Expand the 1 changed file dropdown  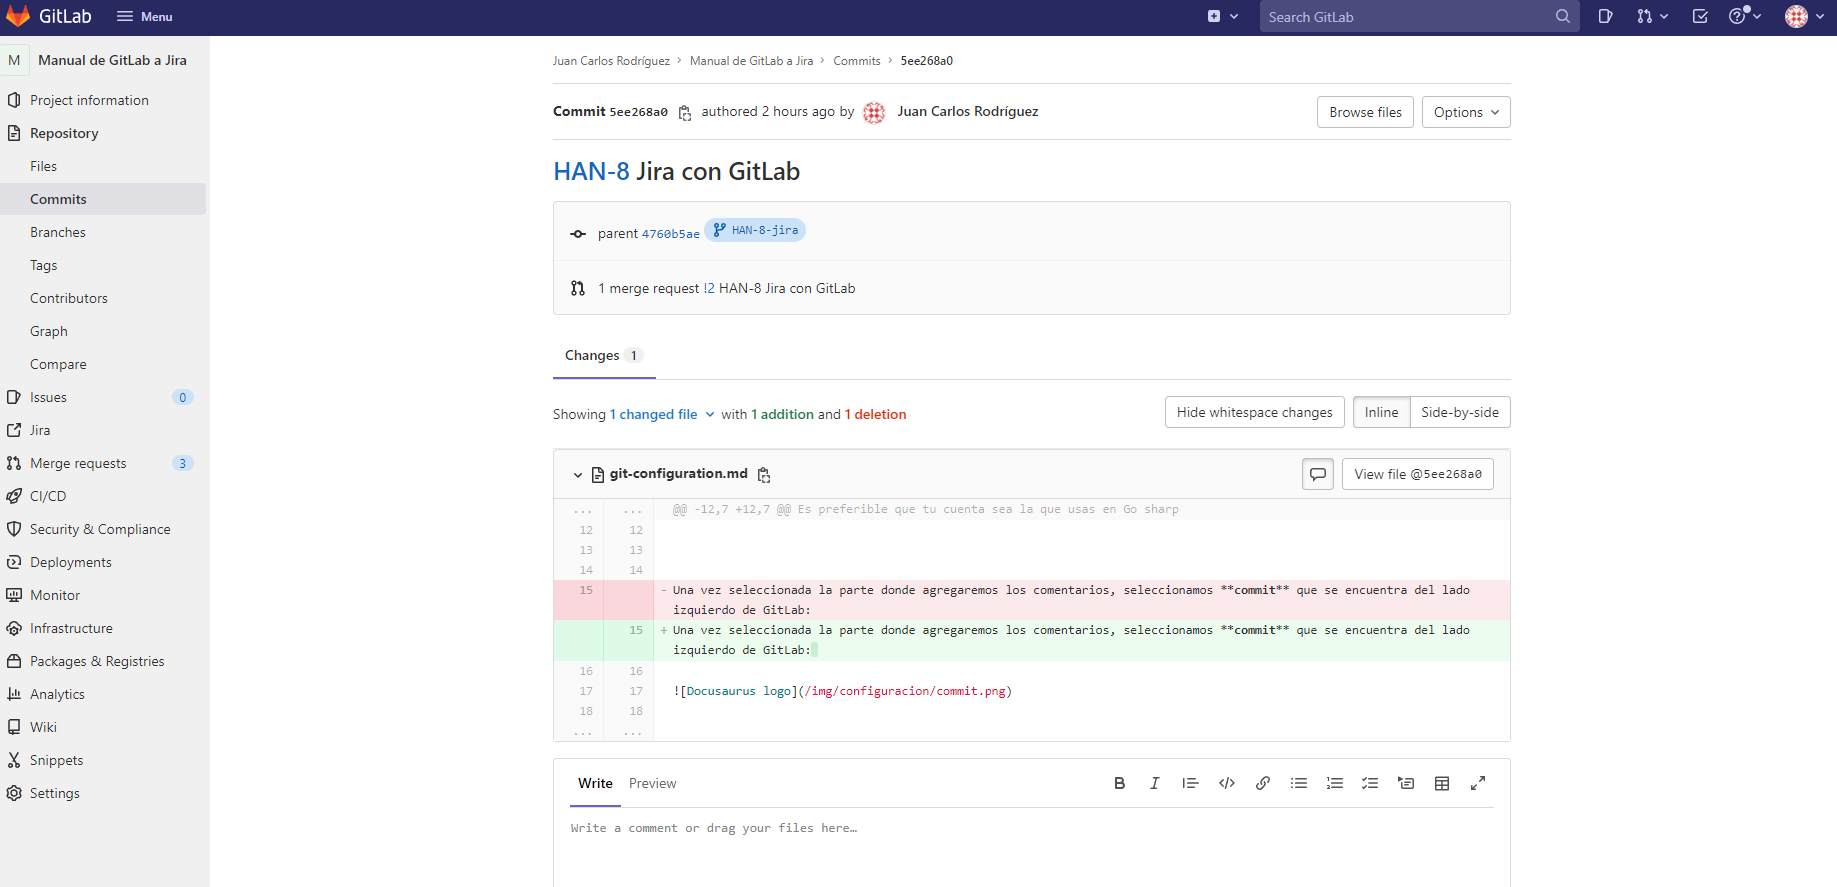(x=663, y=414)
